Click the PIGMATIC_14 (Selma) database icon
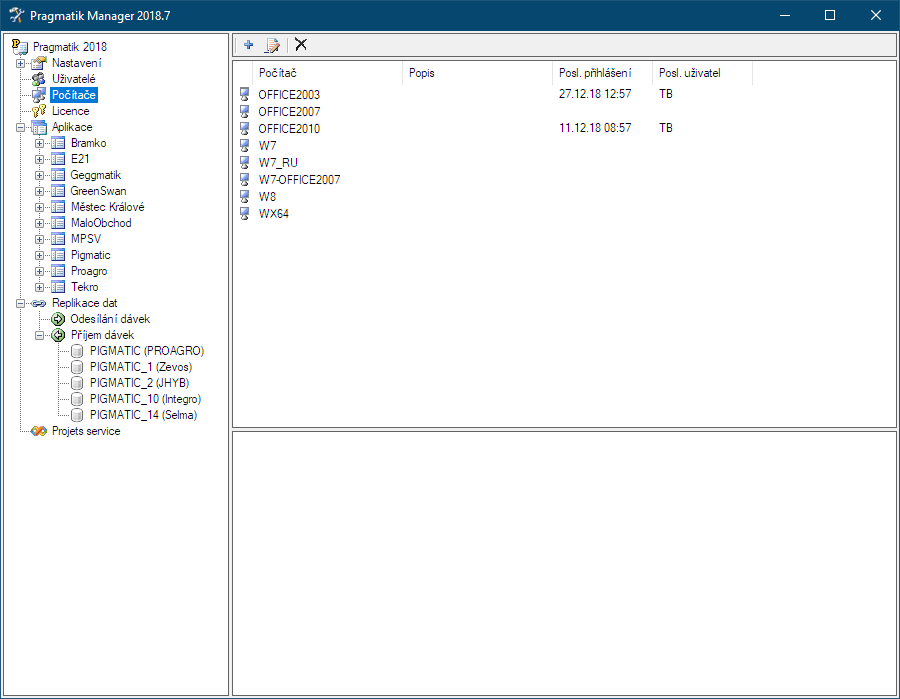900x699 pixels. click(x=77, y=415)
